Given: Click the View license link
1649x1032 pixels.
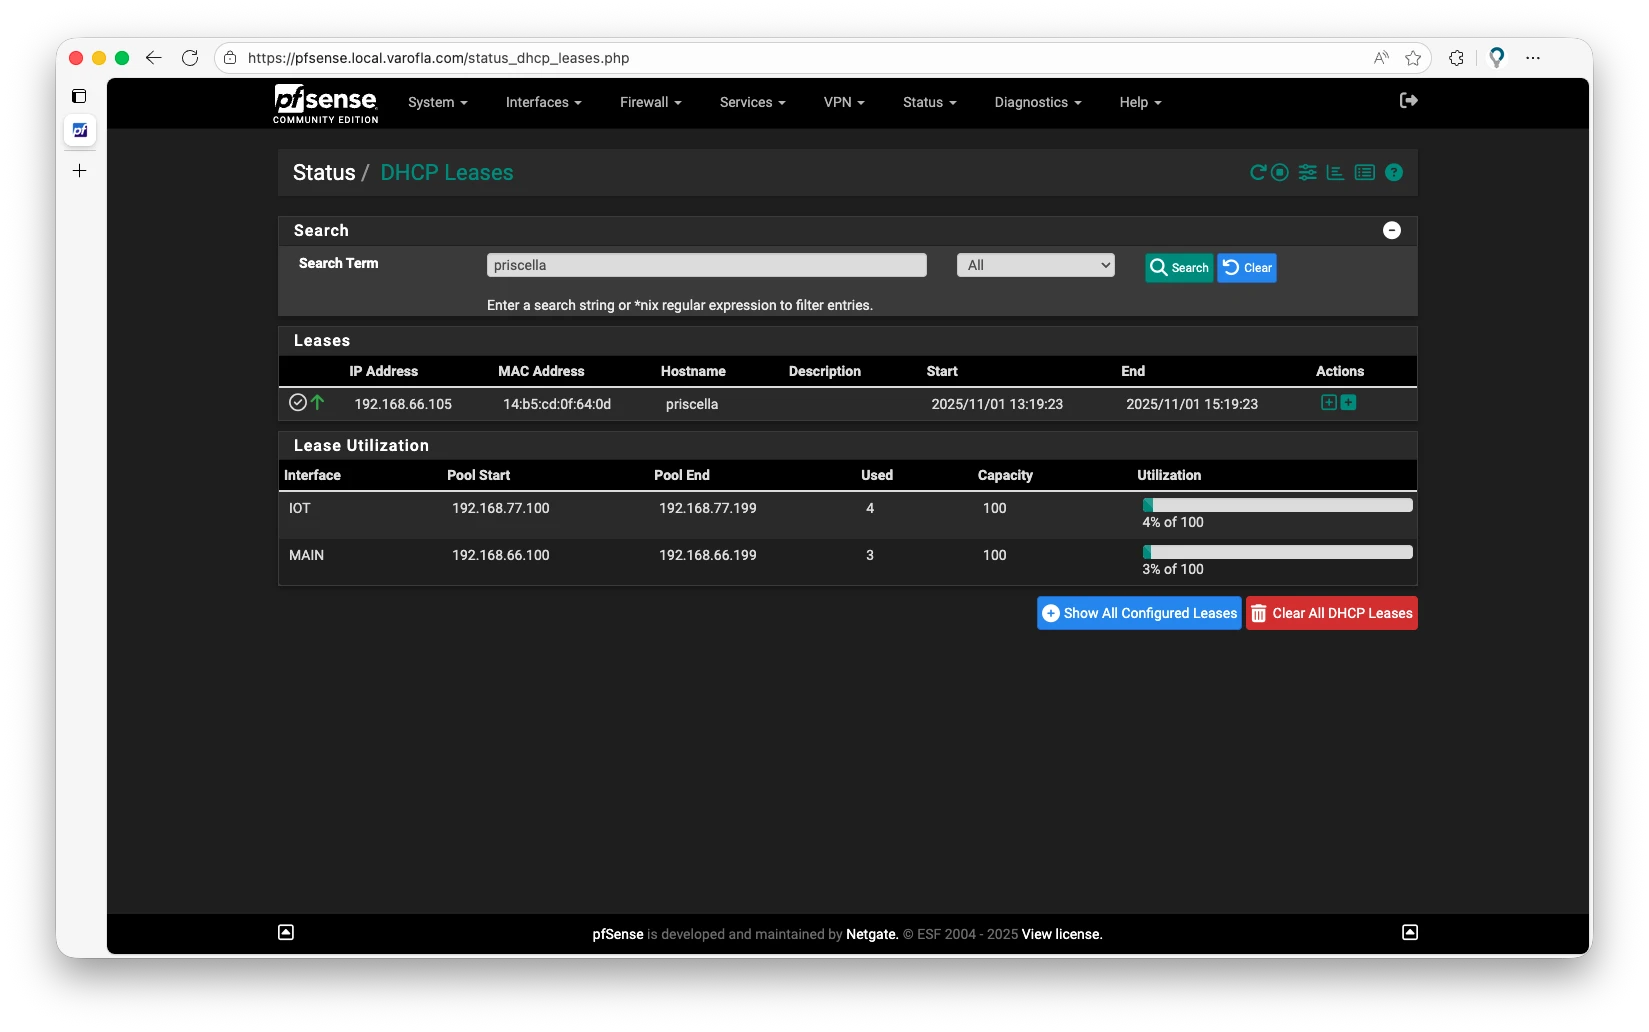Looking at the screenshot, I should coord(1061,934).
